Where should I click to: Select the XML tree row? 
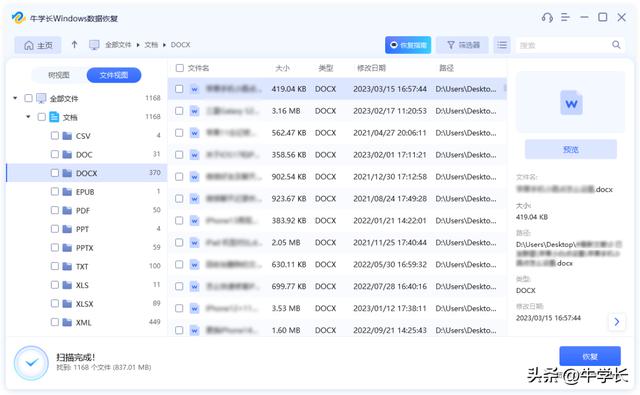coord(87,322)
